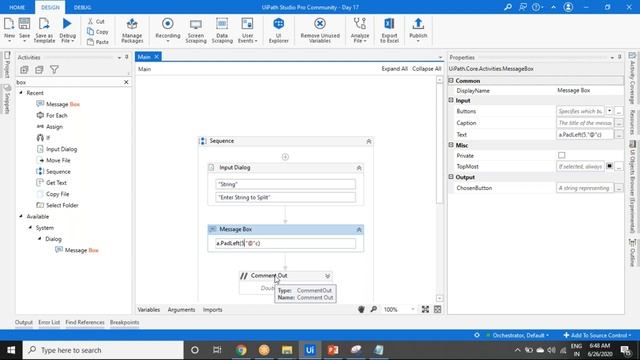Collapse the Input properties section
640x360 pixels.
click(451, 100)
